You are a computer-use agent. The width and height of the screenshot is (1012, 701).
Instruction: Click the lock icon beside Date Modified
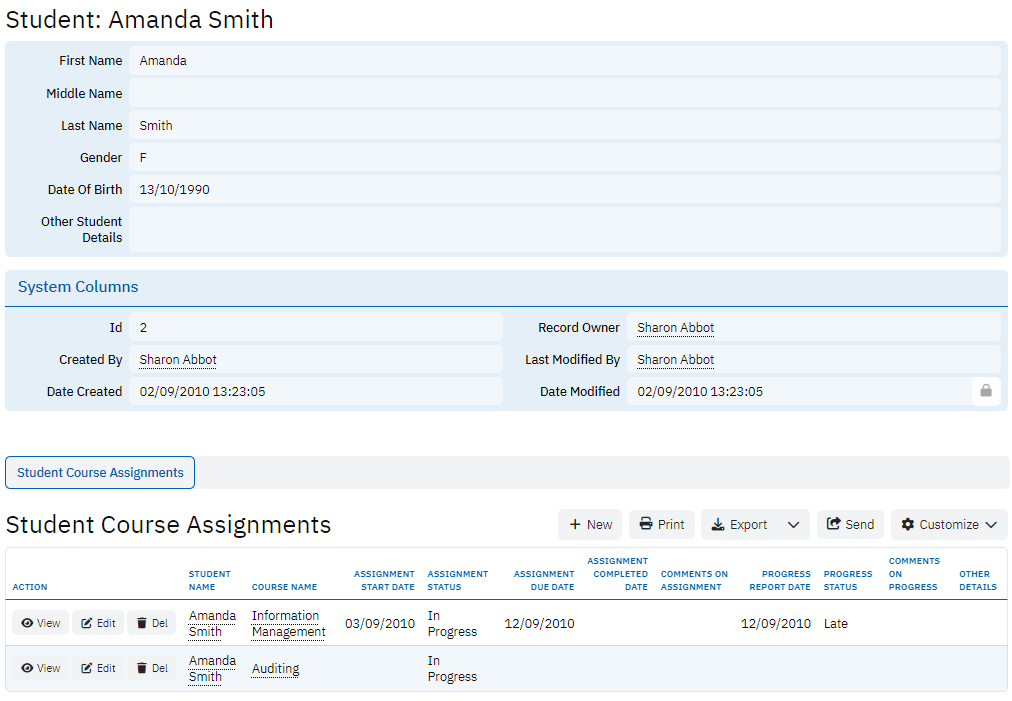click(985, 392)
